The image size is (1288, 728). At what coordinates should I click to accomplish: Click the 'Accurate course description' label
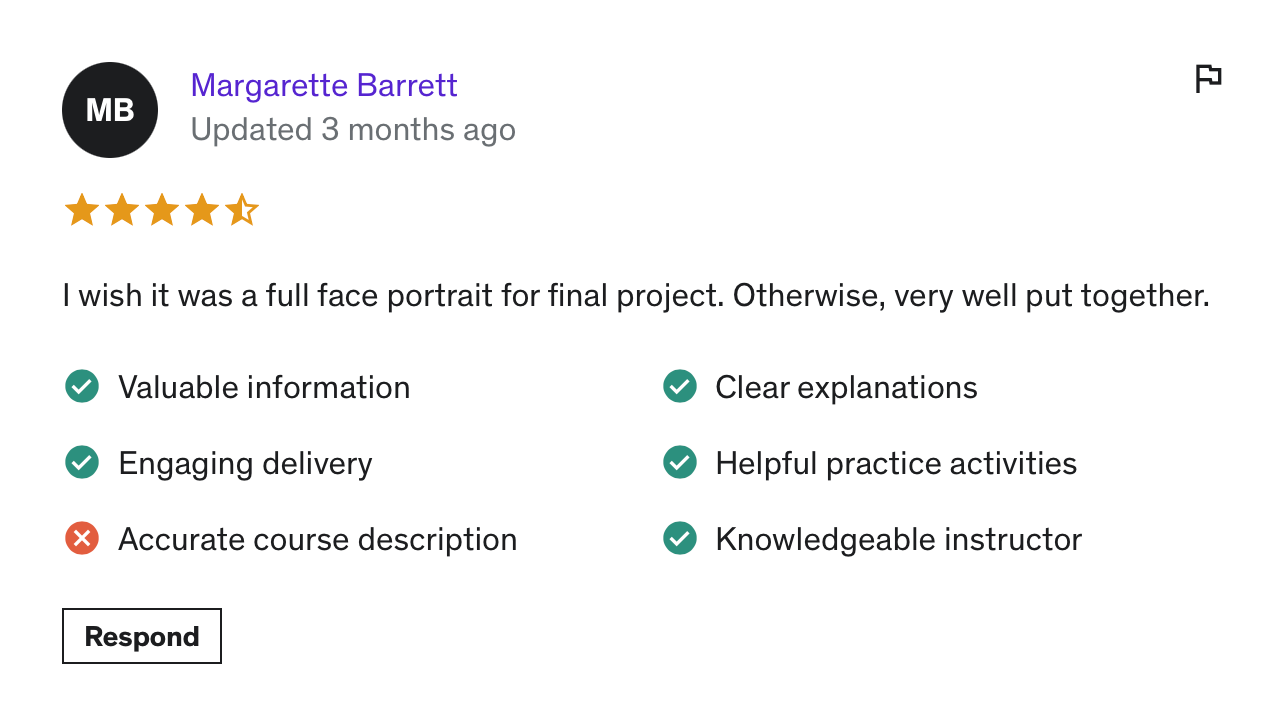pyautogui.click(x=318, y=540)
